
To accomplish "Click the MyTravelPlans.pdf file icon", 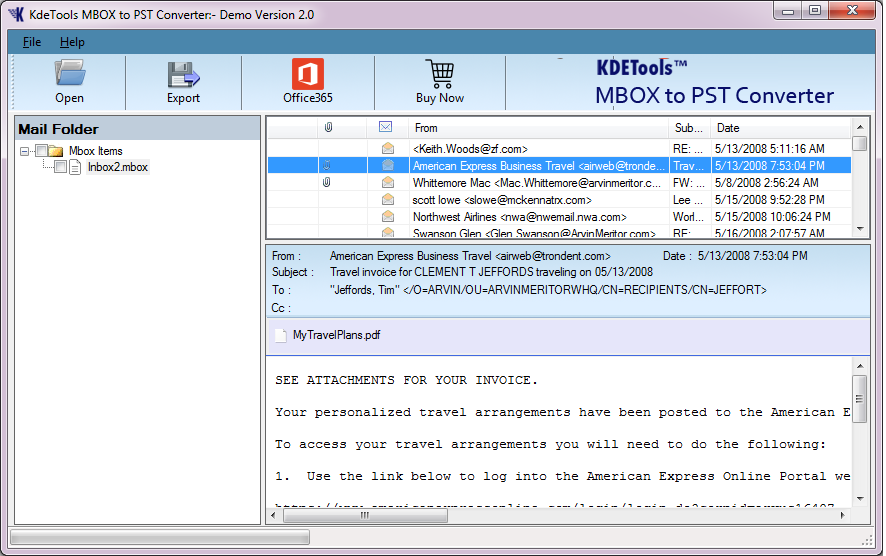I will [280, 336].
